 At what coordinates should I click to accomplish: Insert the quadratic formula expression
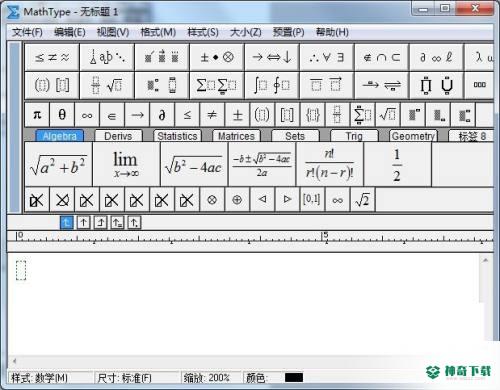(x=262, y=164)
